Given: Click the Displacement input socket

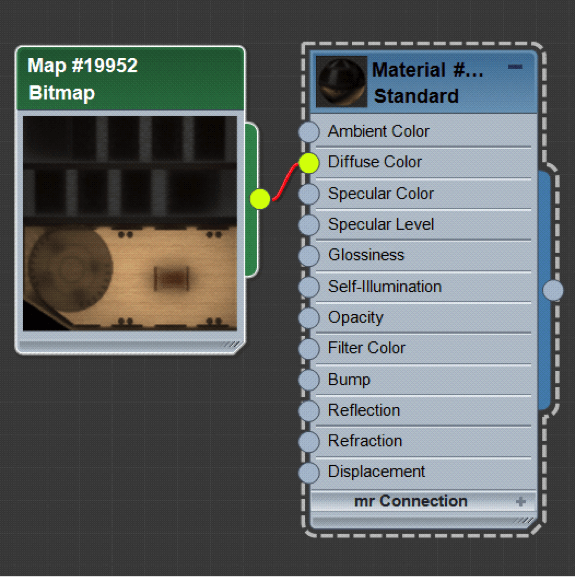Looking at the screenshot, I should pyautogui.click(x=309, y=472).
